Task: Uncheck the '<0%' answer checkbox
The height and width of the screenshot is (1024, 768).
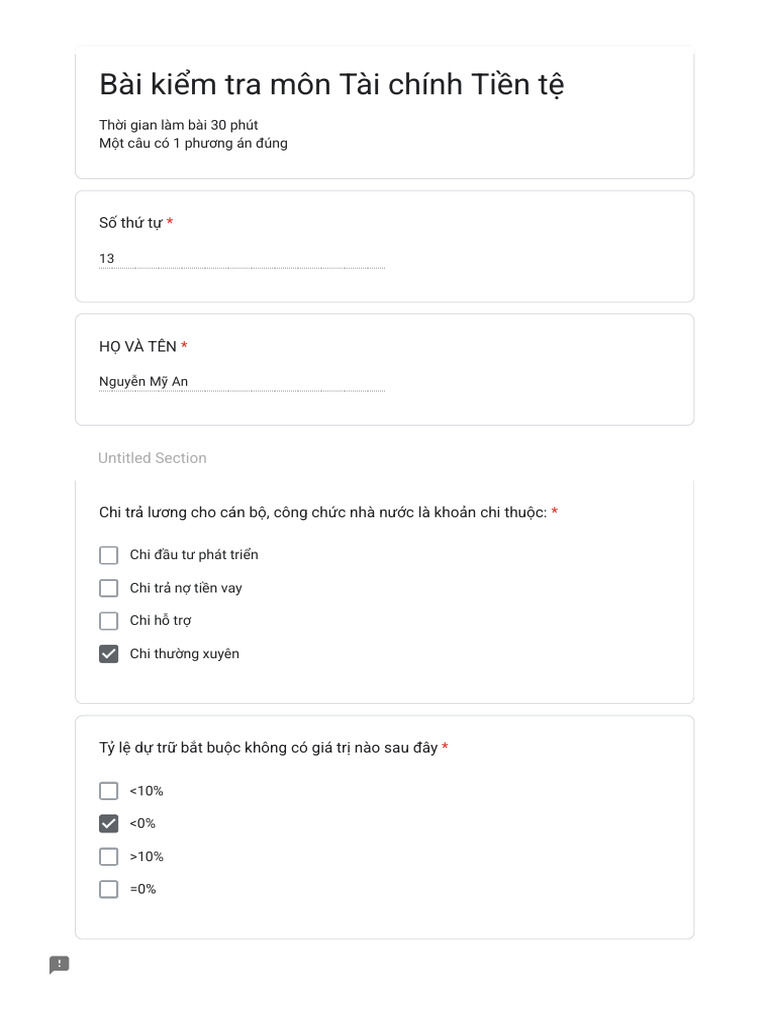Action: (109, 824)
